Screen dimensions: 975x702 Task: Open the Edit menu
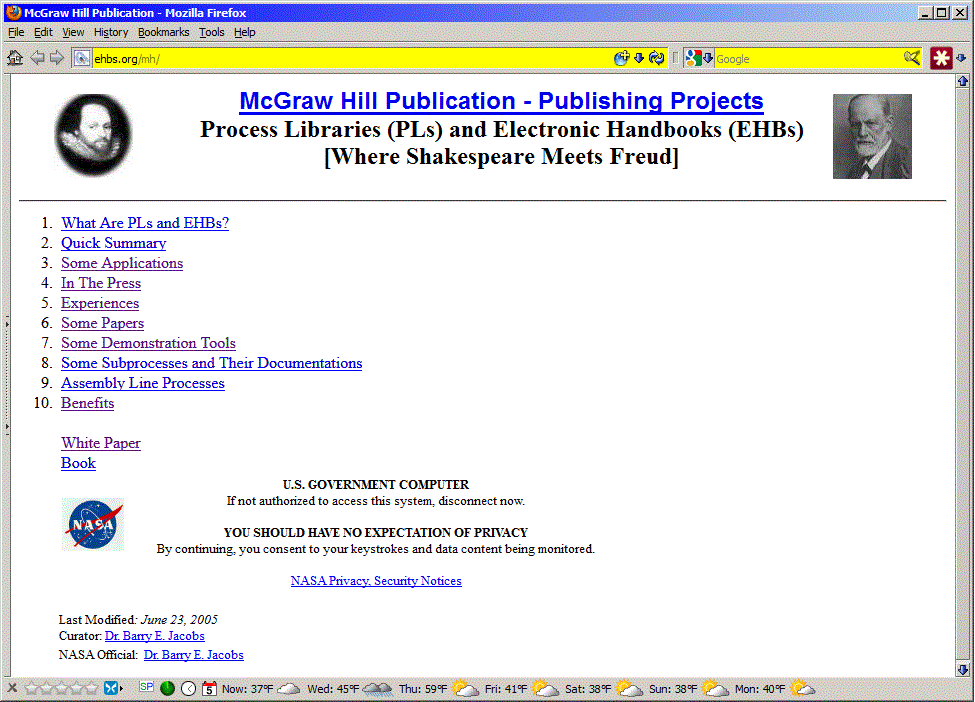pos(43,32)
